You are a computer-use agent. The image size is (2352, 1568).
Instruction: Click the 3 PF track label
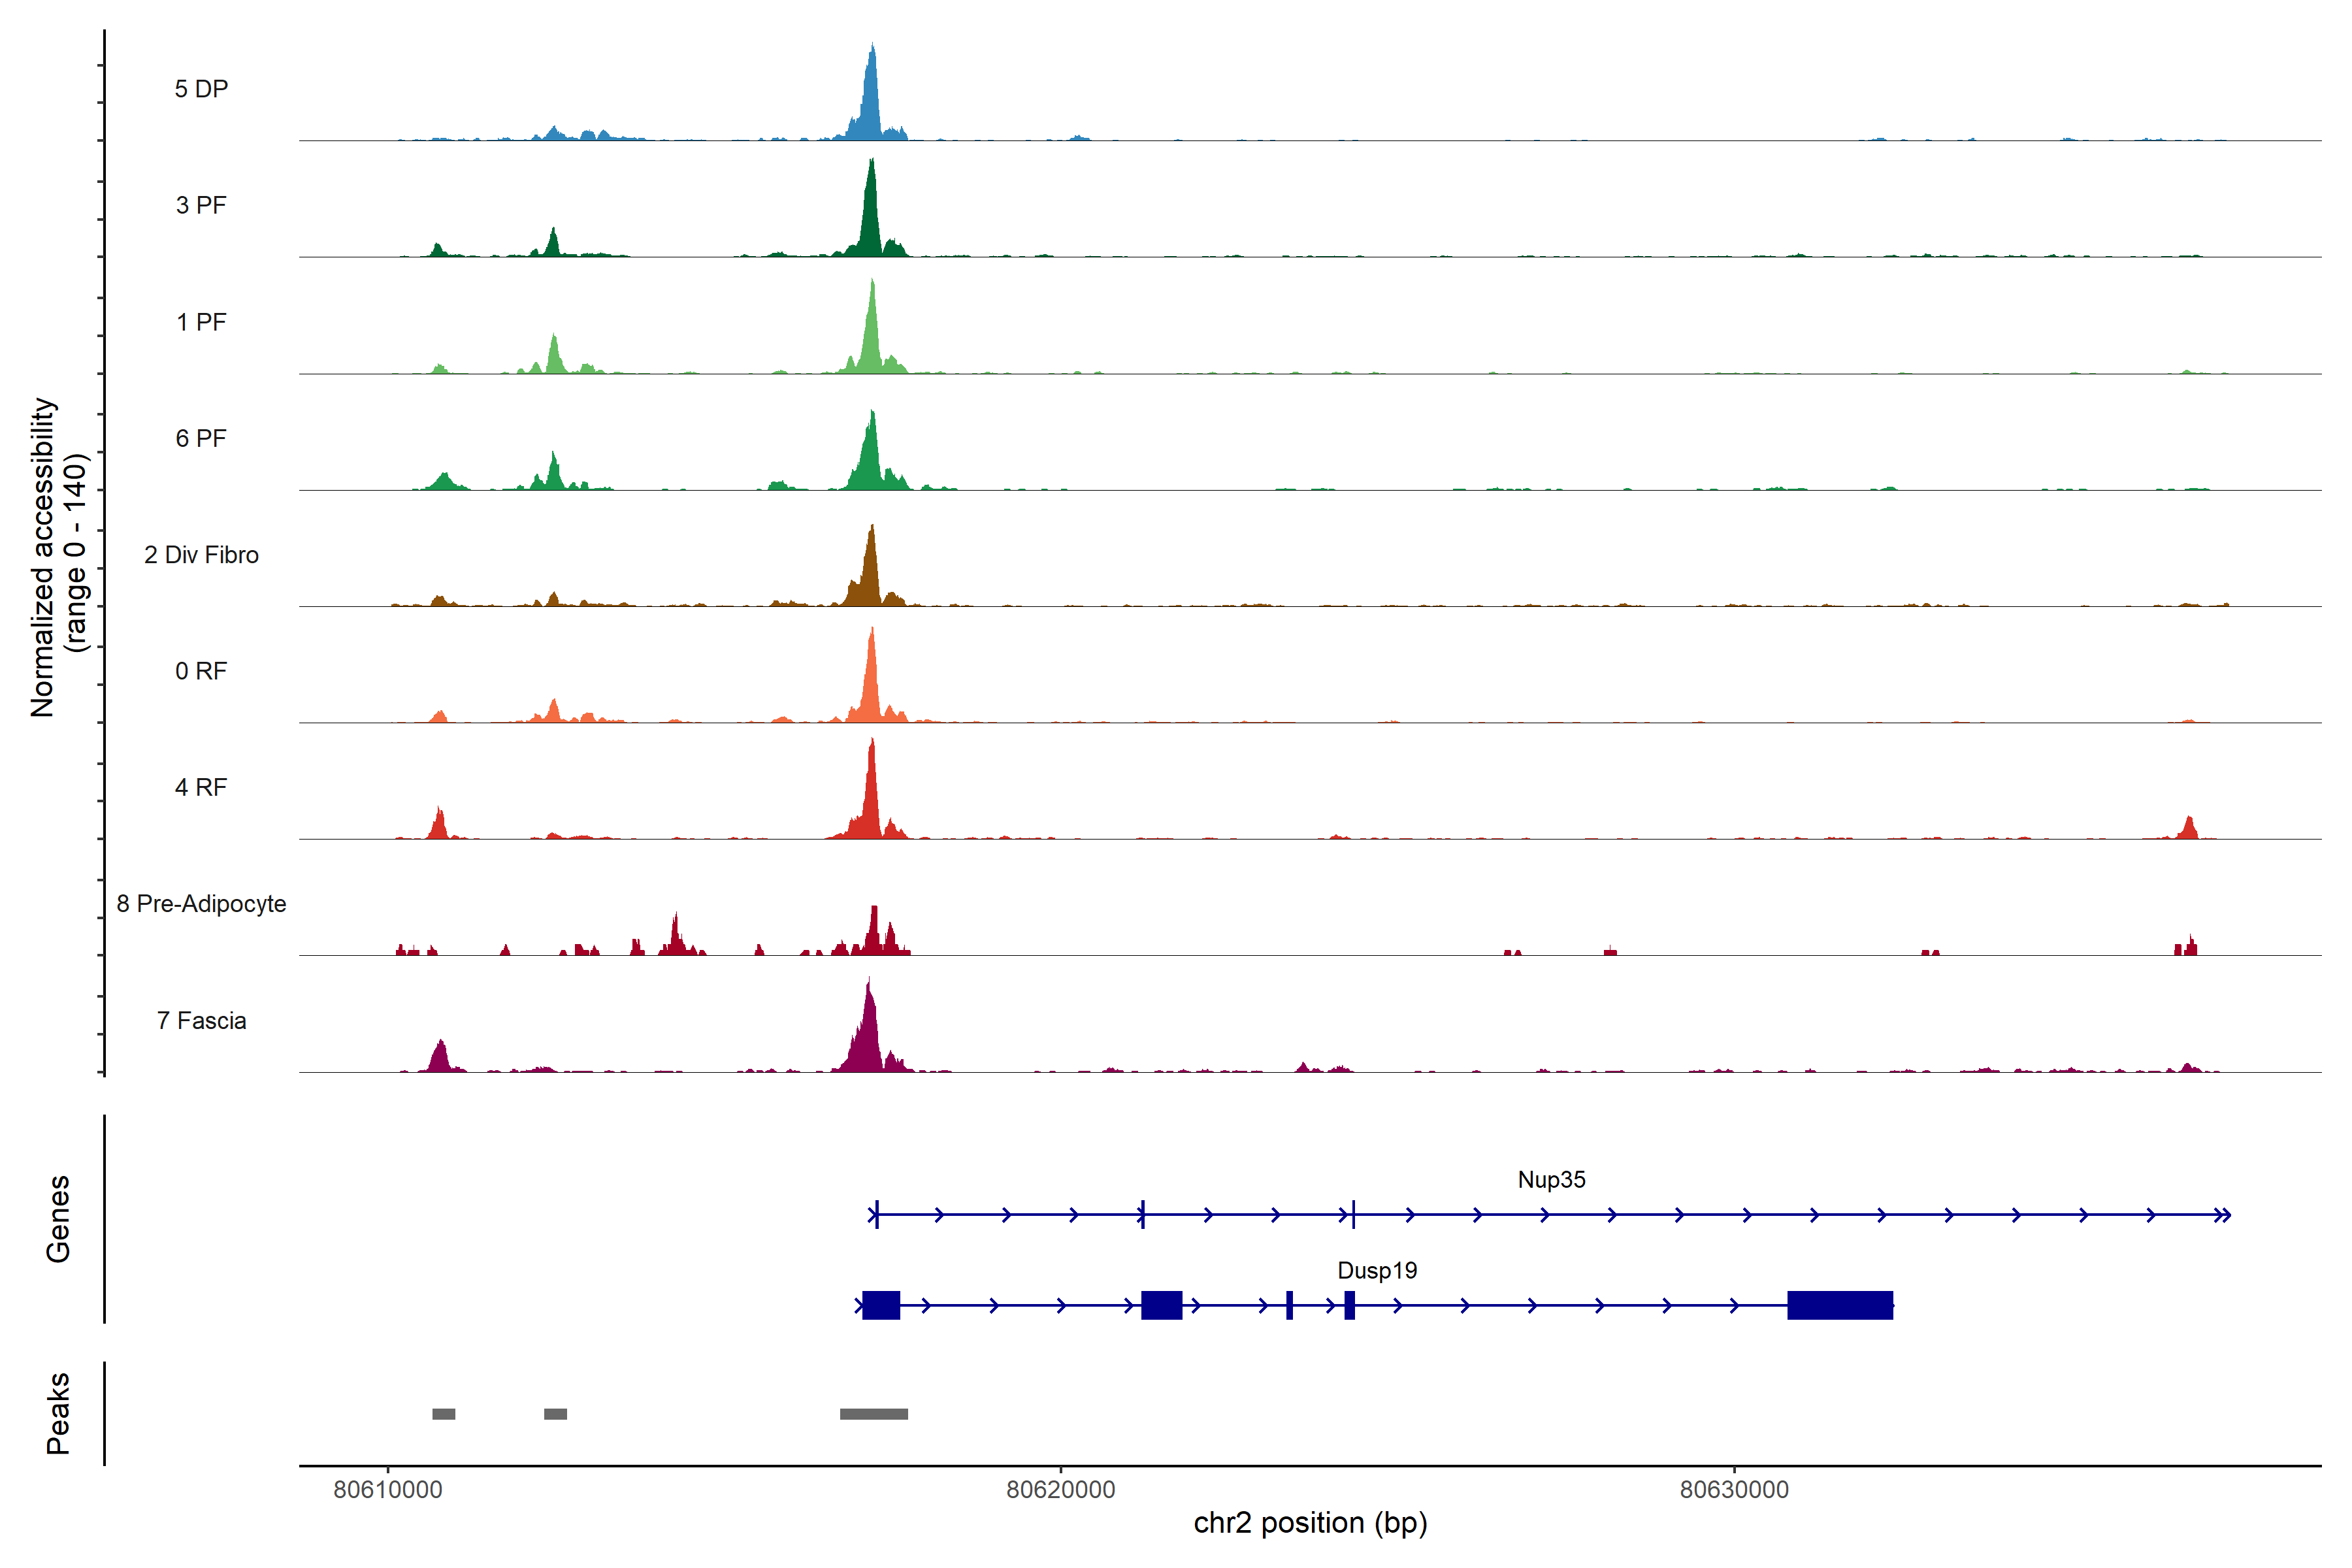pyautogui.click(x=201, y=205)
